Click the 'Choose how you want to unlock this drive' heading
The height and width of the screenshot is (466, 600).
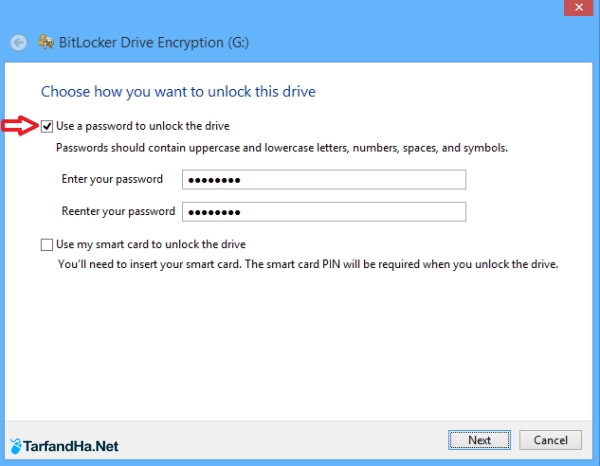coord(178,92)
